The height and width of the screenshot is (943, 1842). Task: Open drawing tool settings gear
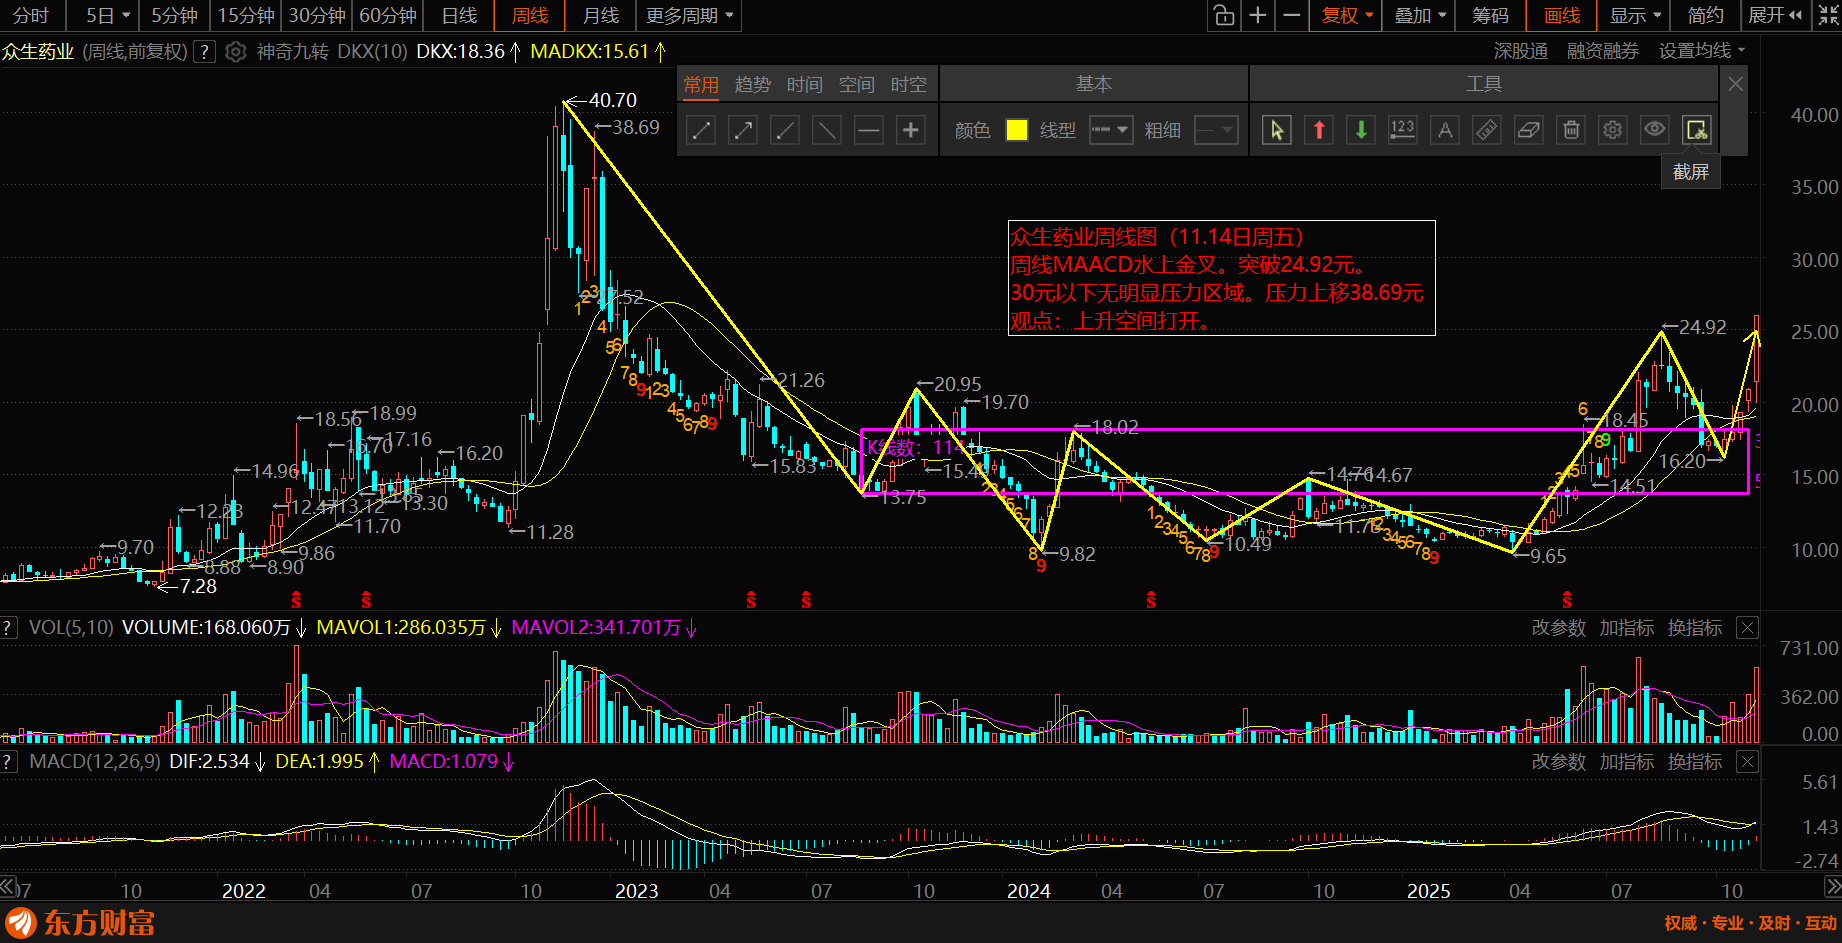coord(1613,130)
